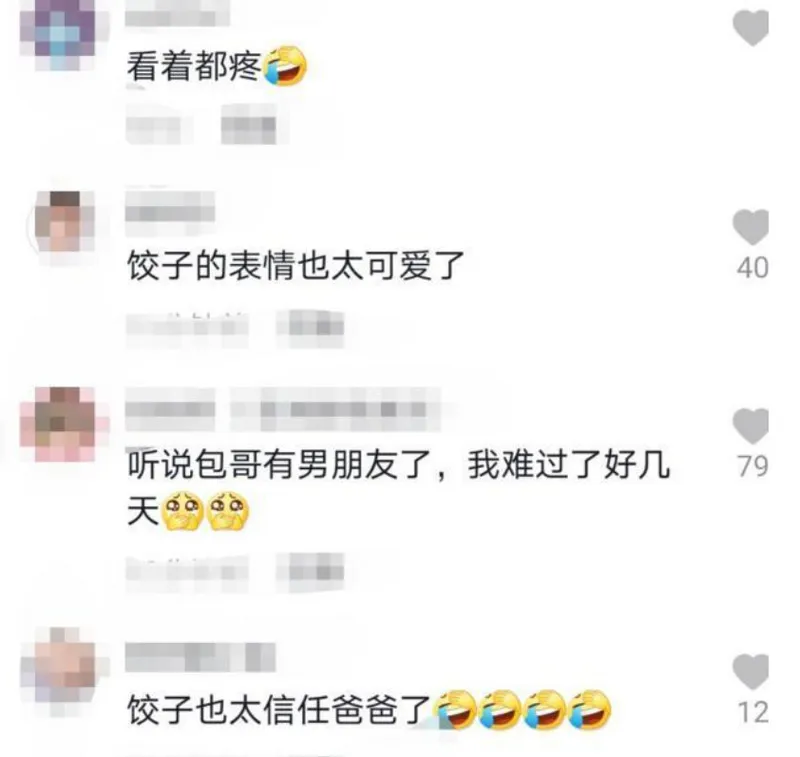The width and height of the screenshot is (800, 757).
Task: Click blurred reply button under "看着都疼"
Action: pos(249,124)
